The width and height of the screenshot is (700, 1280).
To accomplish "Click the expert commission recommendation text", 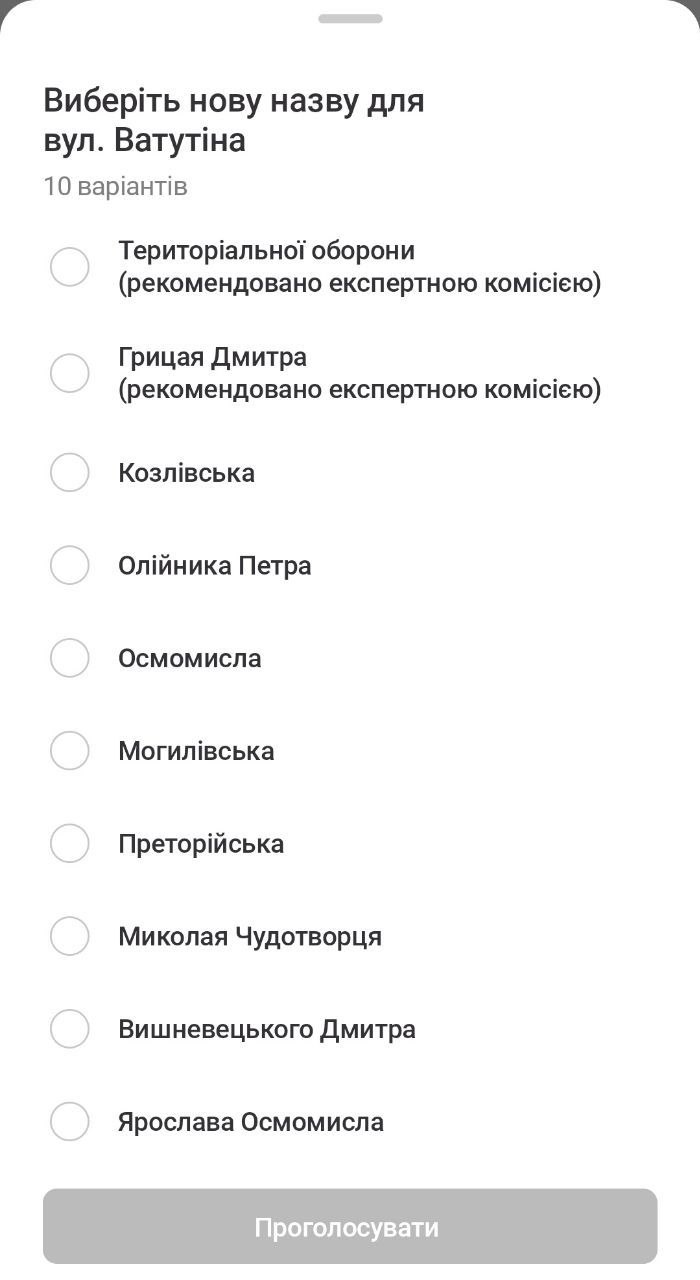I will 358,283.
